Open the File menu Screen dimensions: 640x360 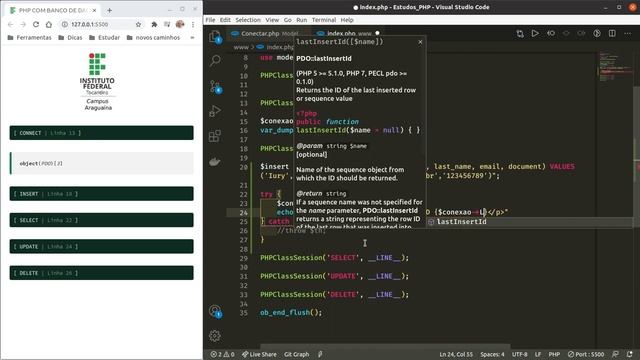pos(210,20)
